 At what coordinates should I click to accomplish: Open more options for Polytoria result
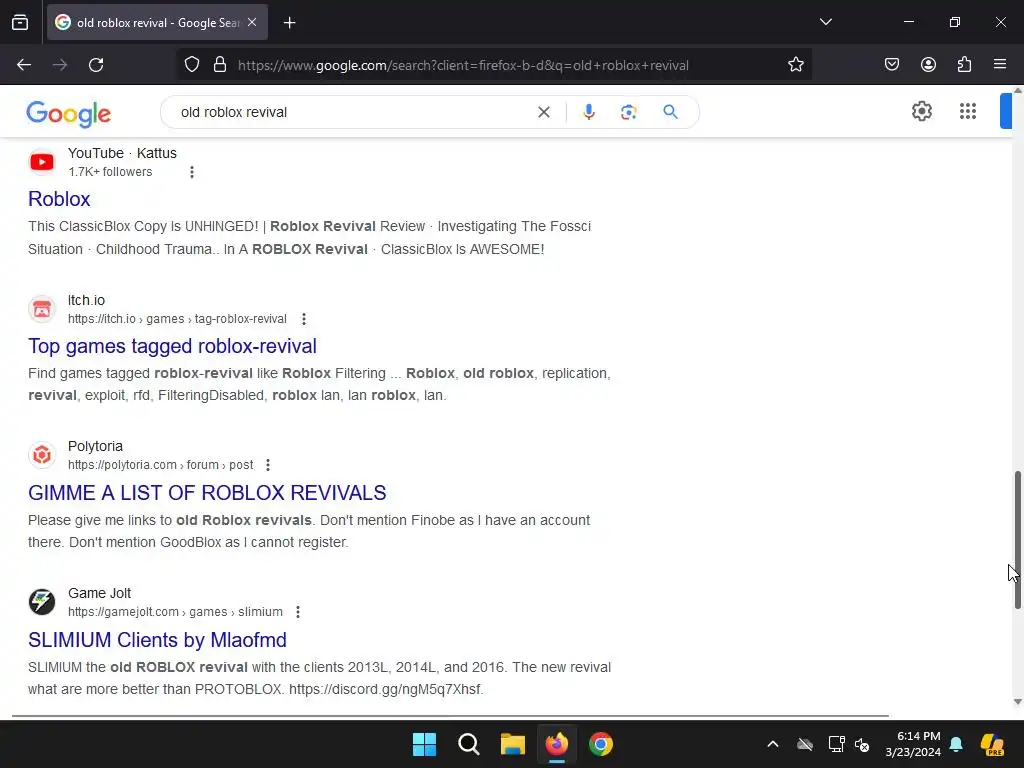pyautogui.click(x=268, y=465)
